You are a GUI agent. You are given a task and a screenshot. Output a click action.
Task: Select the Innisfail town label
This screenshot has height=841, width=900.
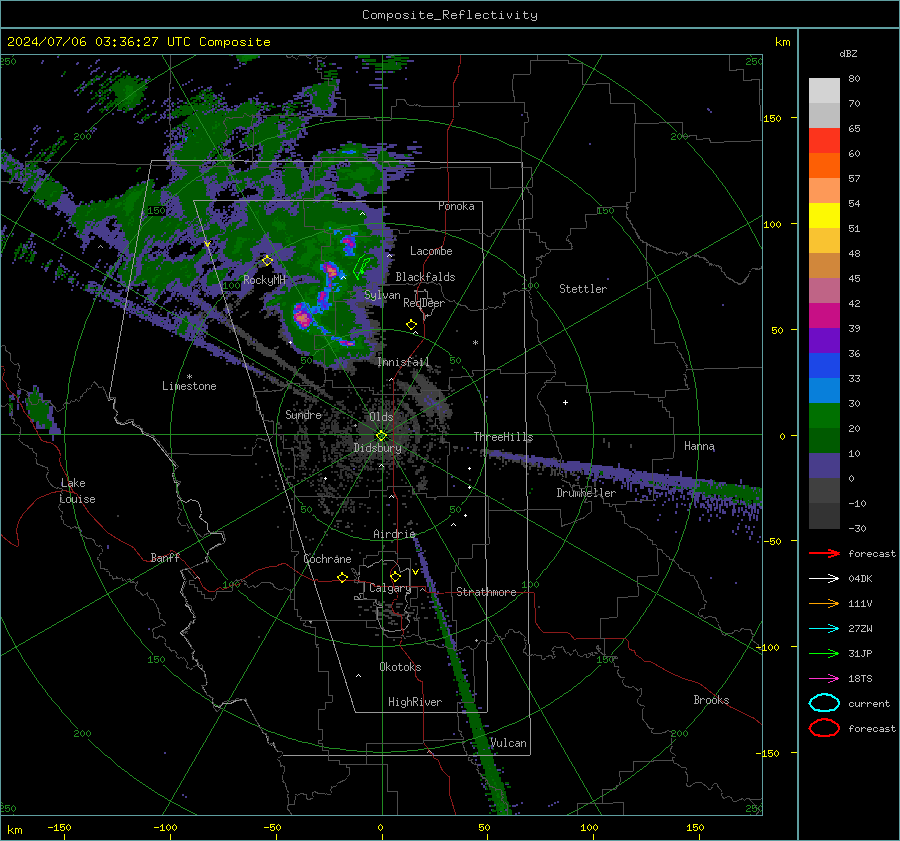tap(404, 362)
